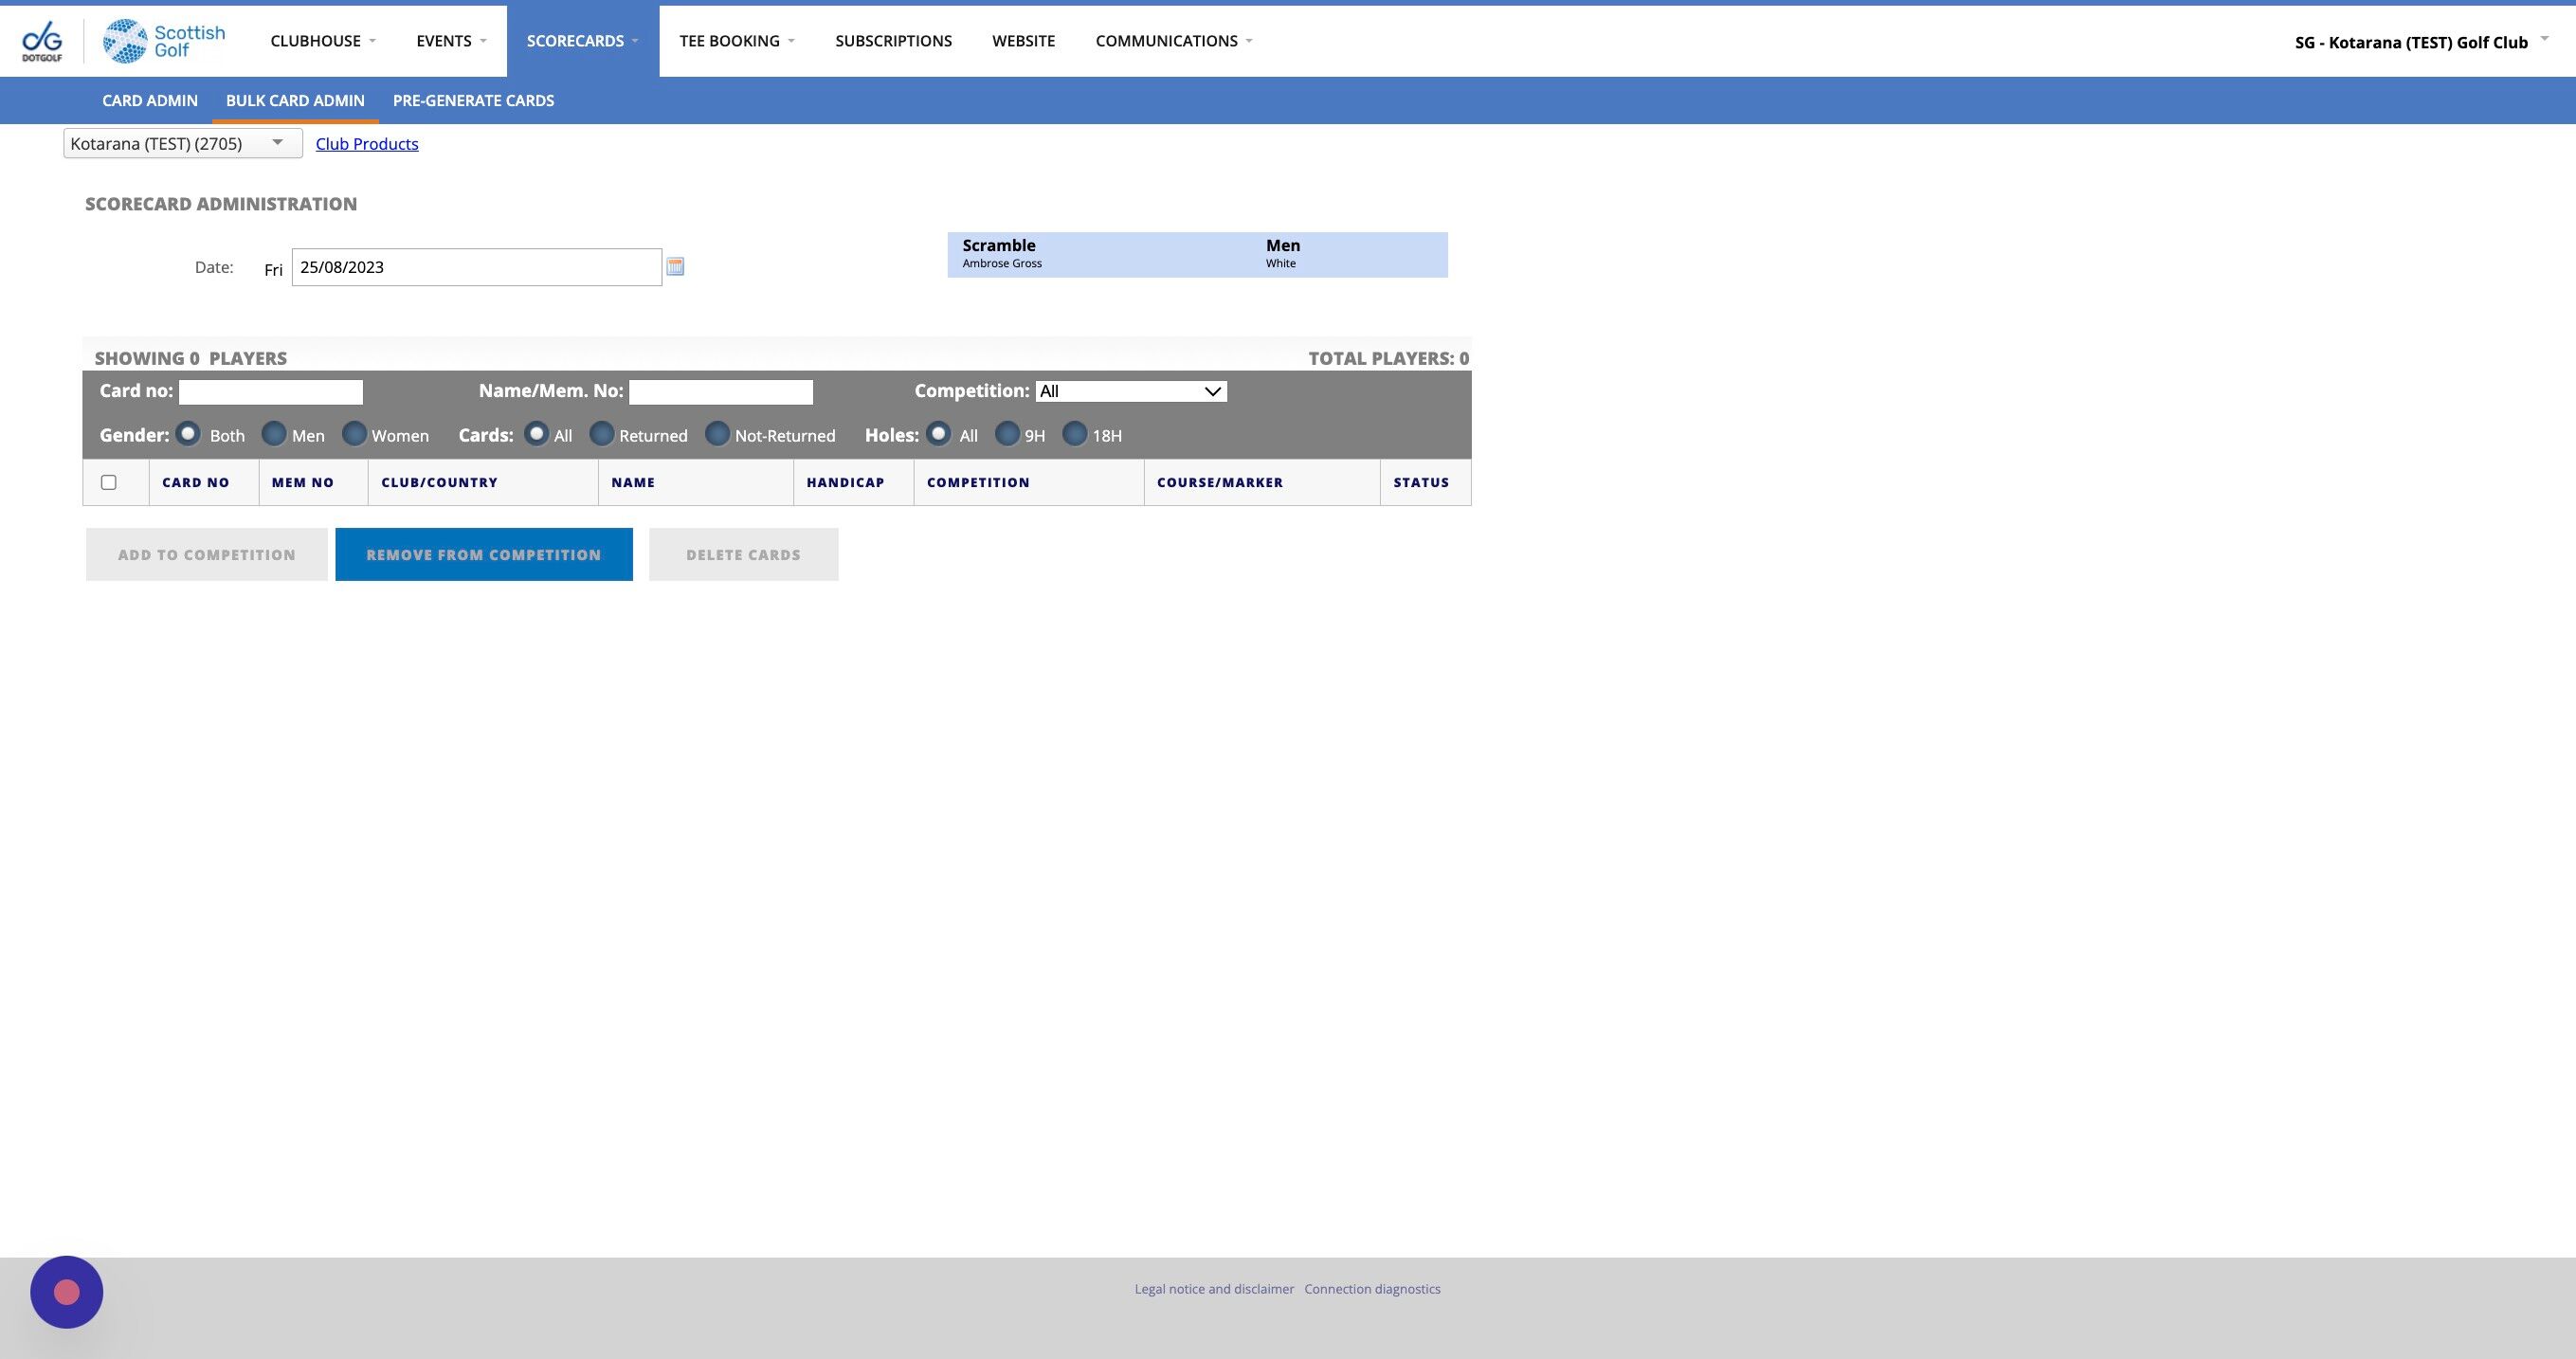Image resolution: width=2576 pixels, height=1359 pixels.
Task: Open the Competition filter dropdown
Action: tap(1131, 391)
